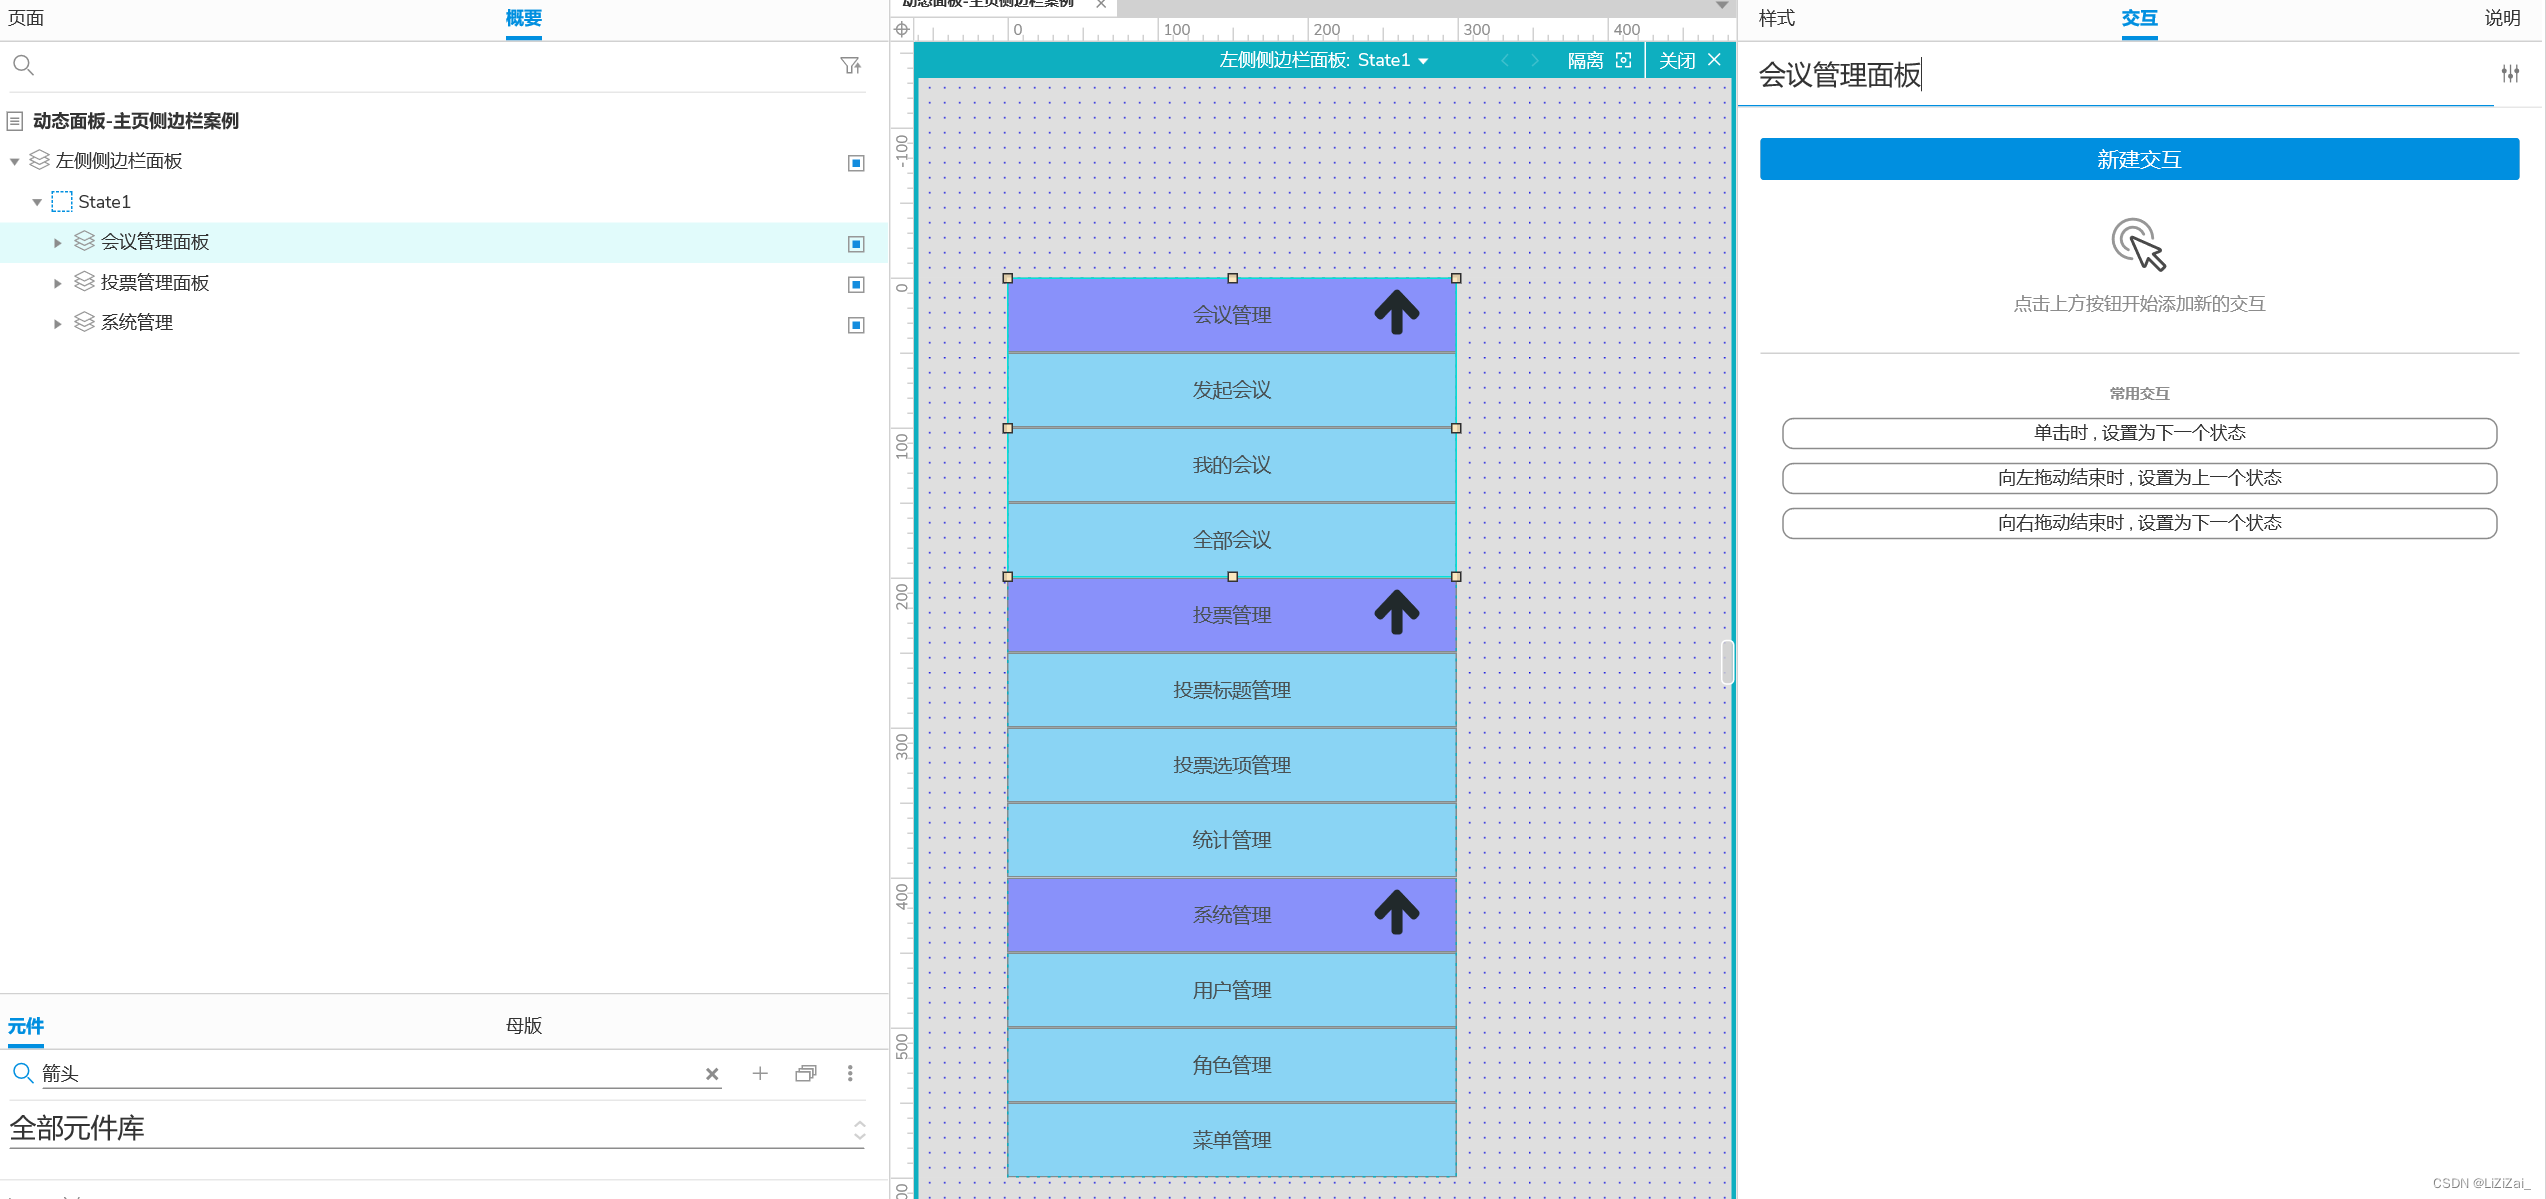Viewport: 2546px width, 1199px height.
Task: Click the outline search magnifier icon
Action: (23, 66)
